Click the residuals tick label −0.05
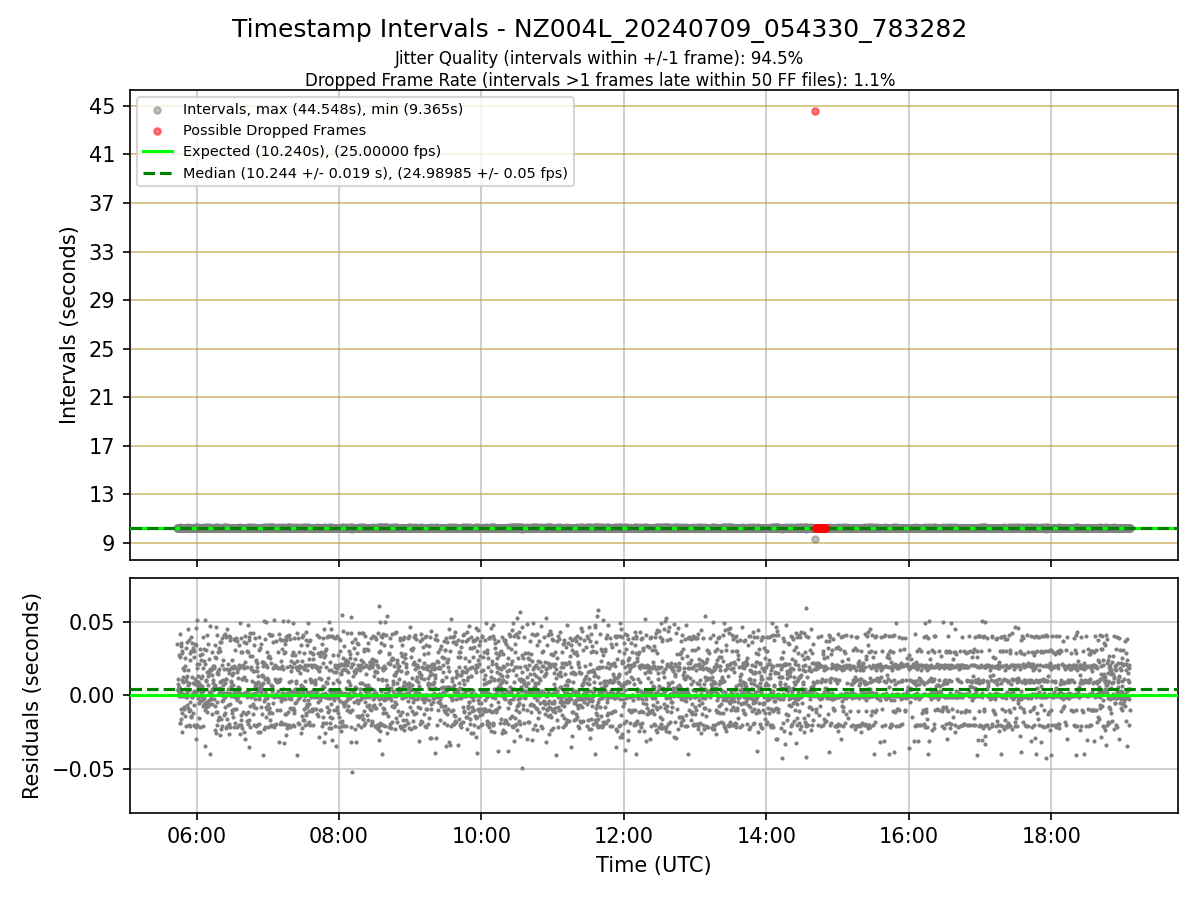 tap(84, 769)
